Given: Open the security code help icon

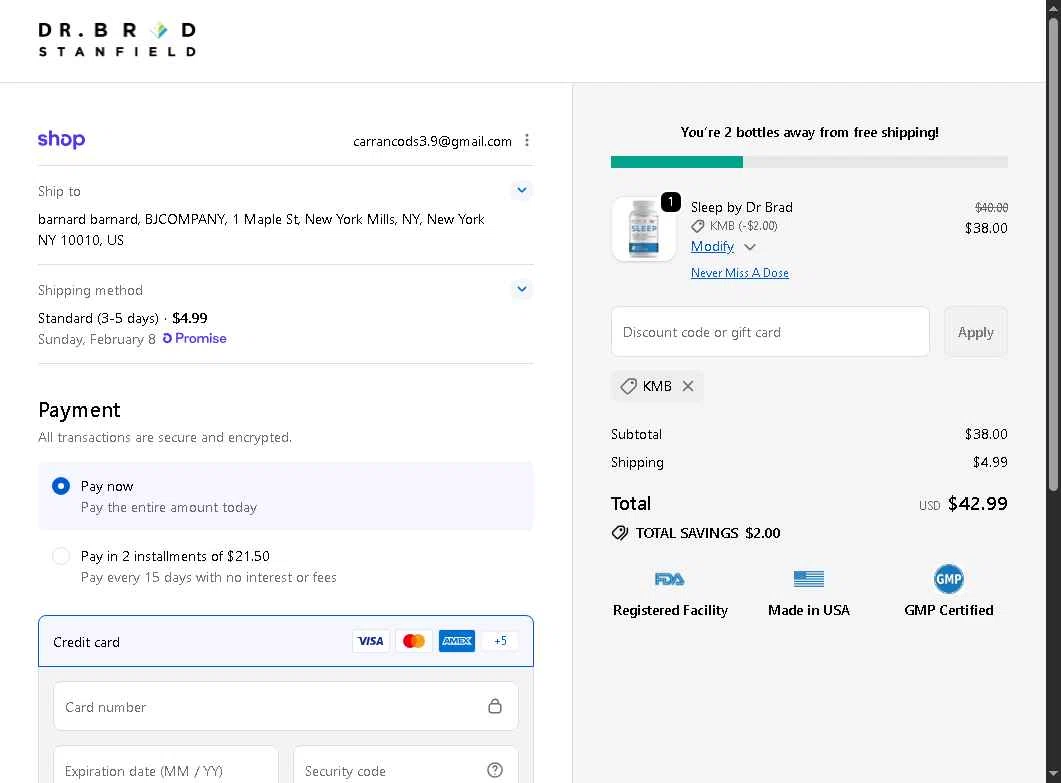Looking at the screenshot, I should pos(495,770).
